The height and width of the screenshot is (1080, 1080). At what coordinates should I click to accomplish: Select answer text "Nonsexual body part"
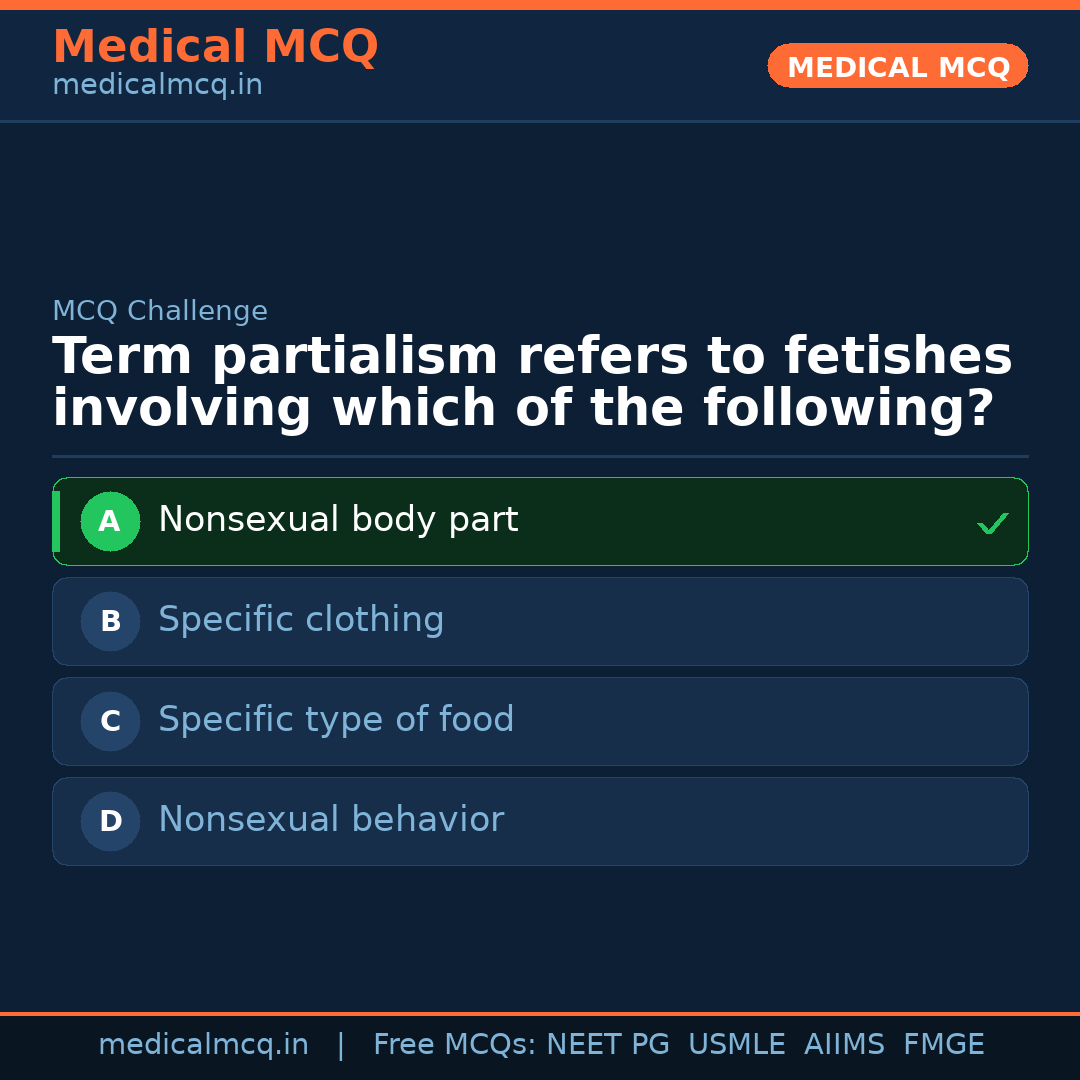click(338, 520)
